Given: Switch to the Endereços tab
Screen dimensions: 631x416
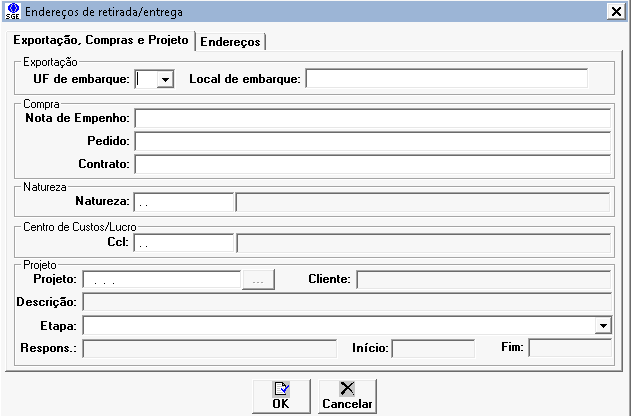Looking at the screenshot, I should point(230,42).
